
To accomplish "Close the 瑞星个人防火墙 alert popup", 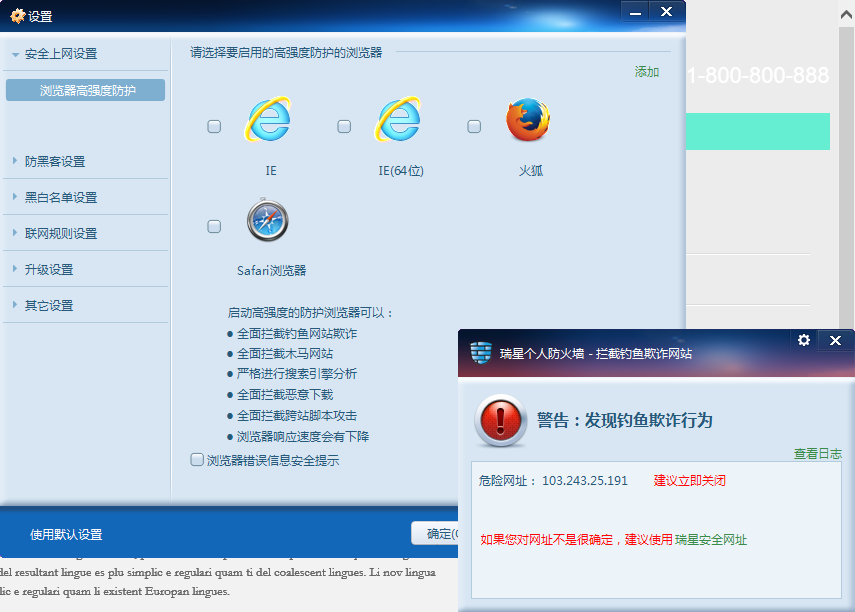I will tap(835, 340).
